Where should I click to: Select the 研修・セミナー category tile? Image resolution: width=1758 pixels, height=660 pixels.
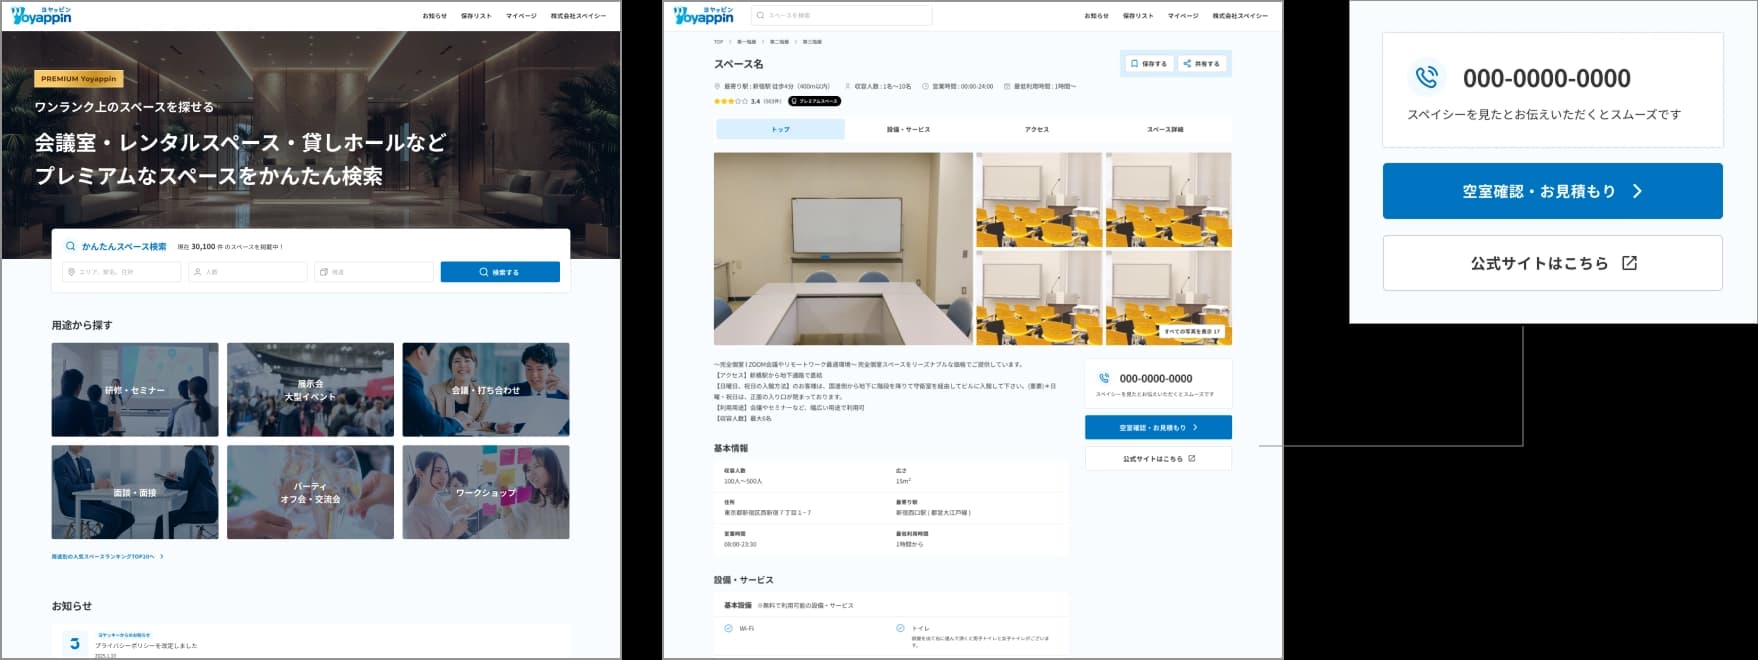point(135,390)
